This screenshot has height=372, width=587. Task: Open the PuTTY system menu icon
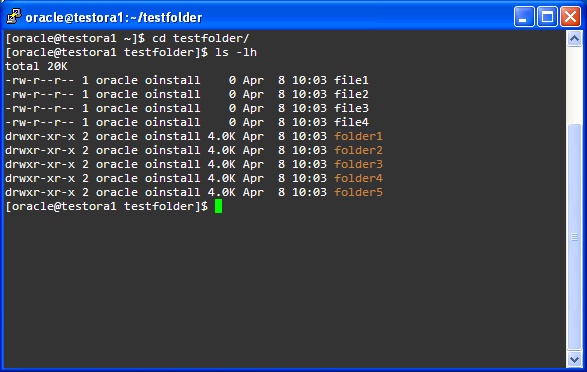point(14,17)
